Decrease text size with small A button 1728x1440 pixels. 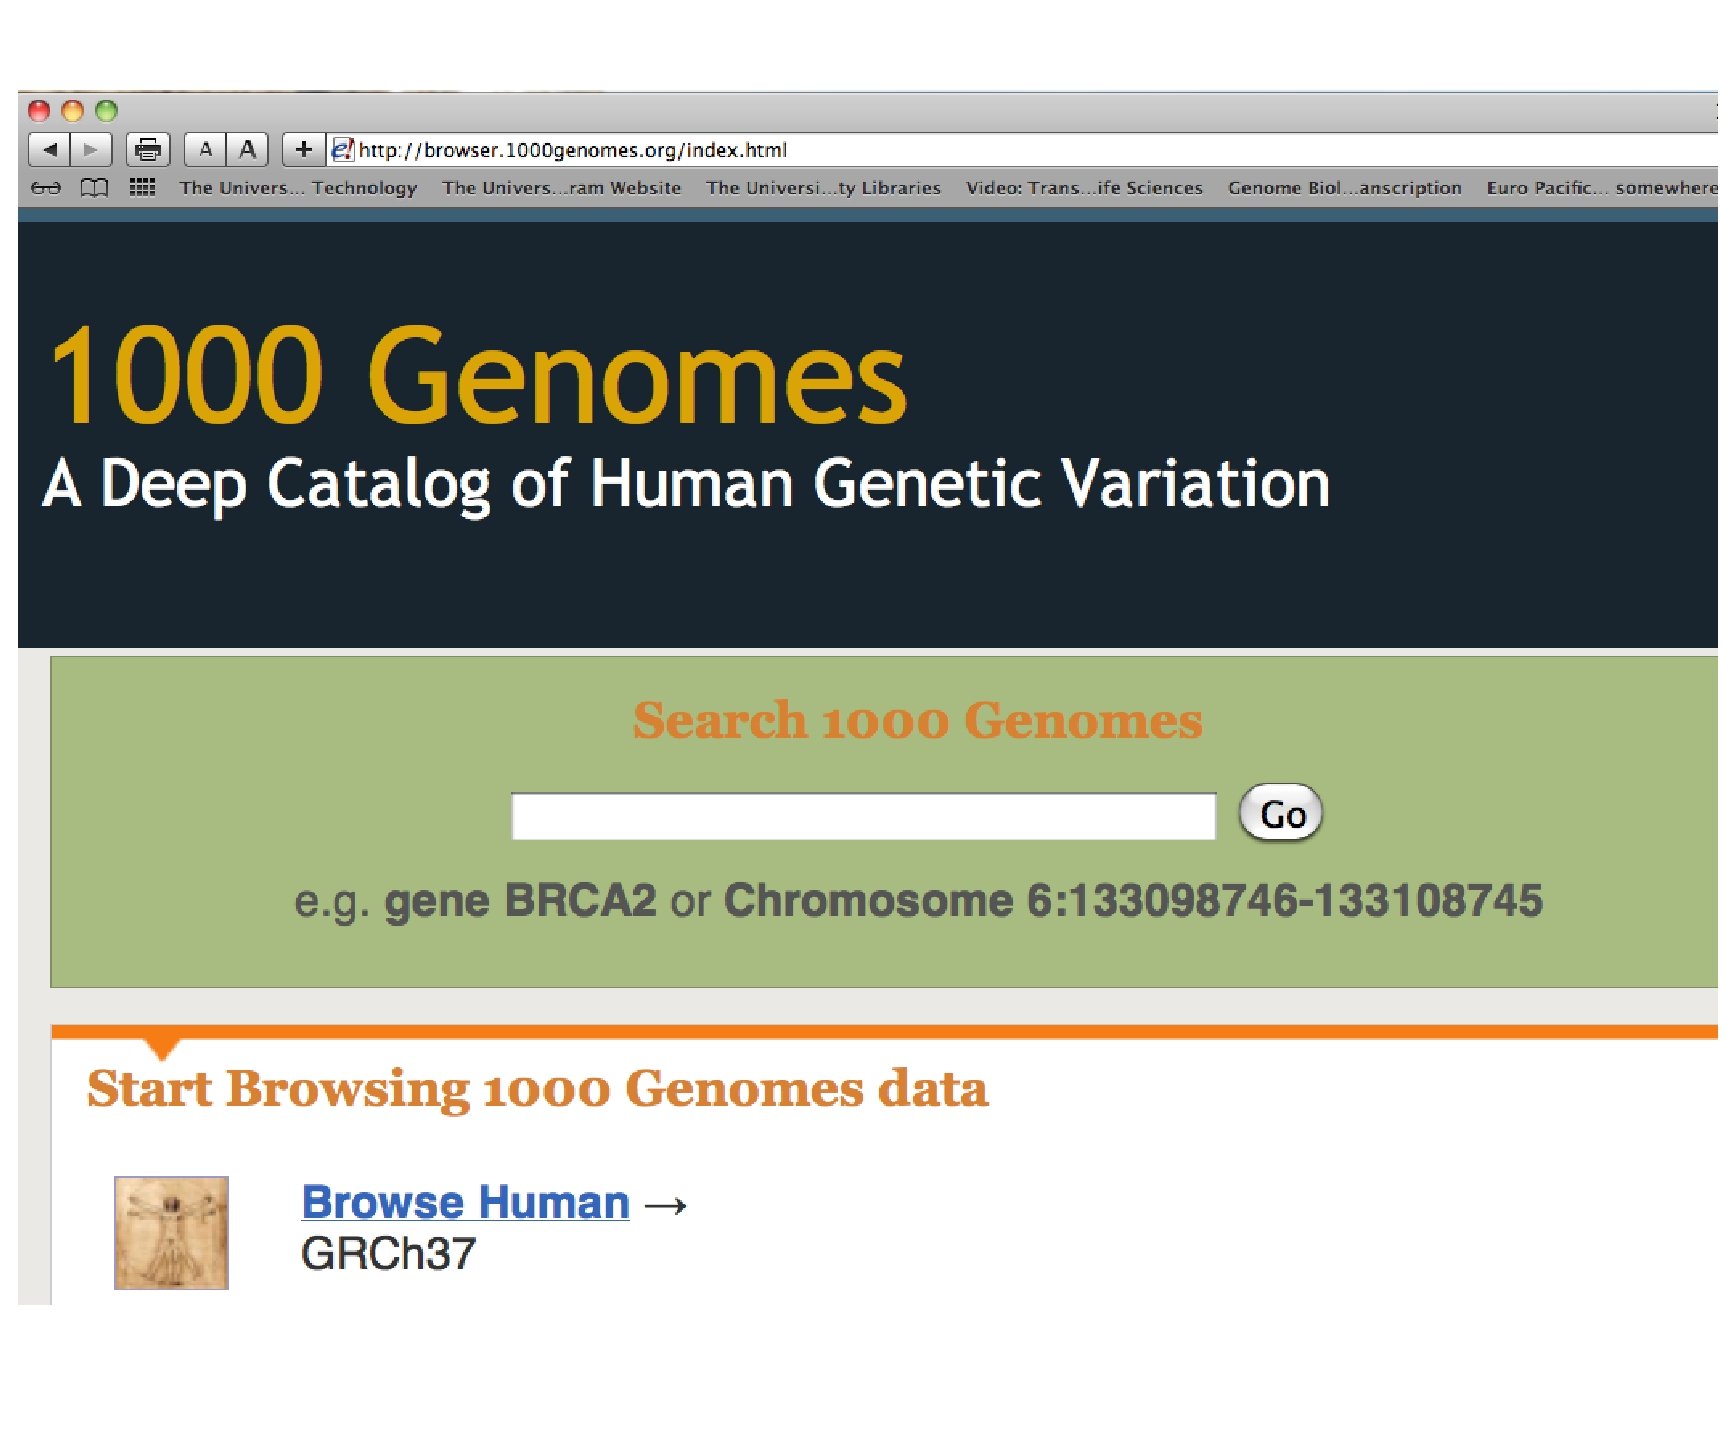[x=206, y=150]
